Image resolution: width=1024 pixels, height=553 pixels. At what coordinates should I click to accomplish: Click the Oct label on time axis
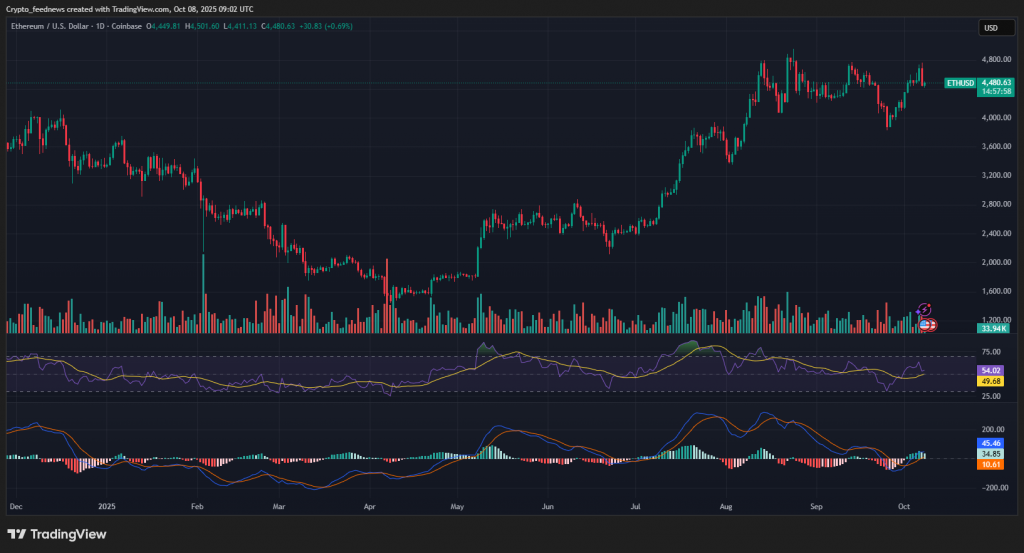(904, 507)
